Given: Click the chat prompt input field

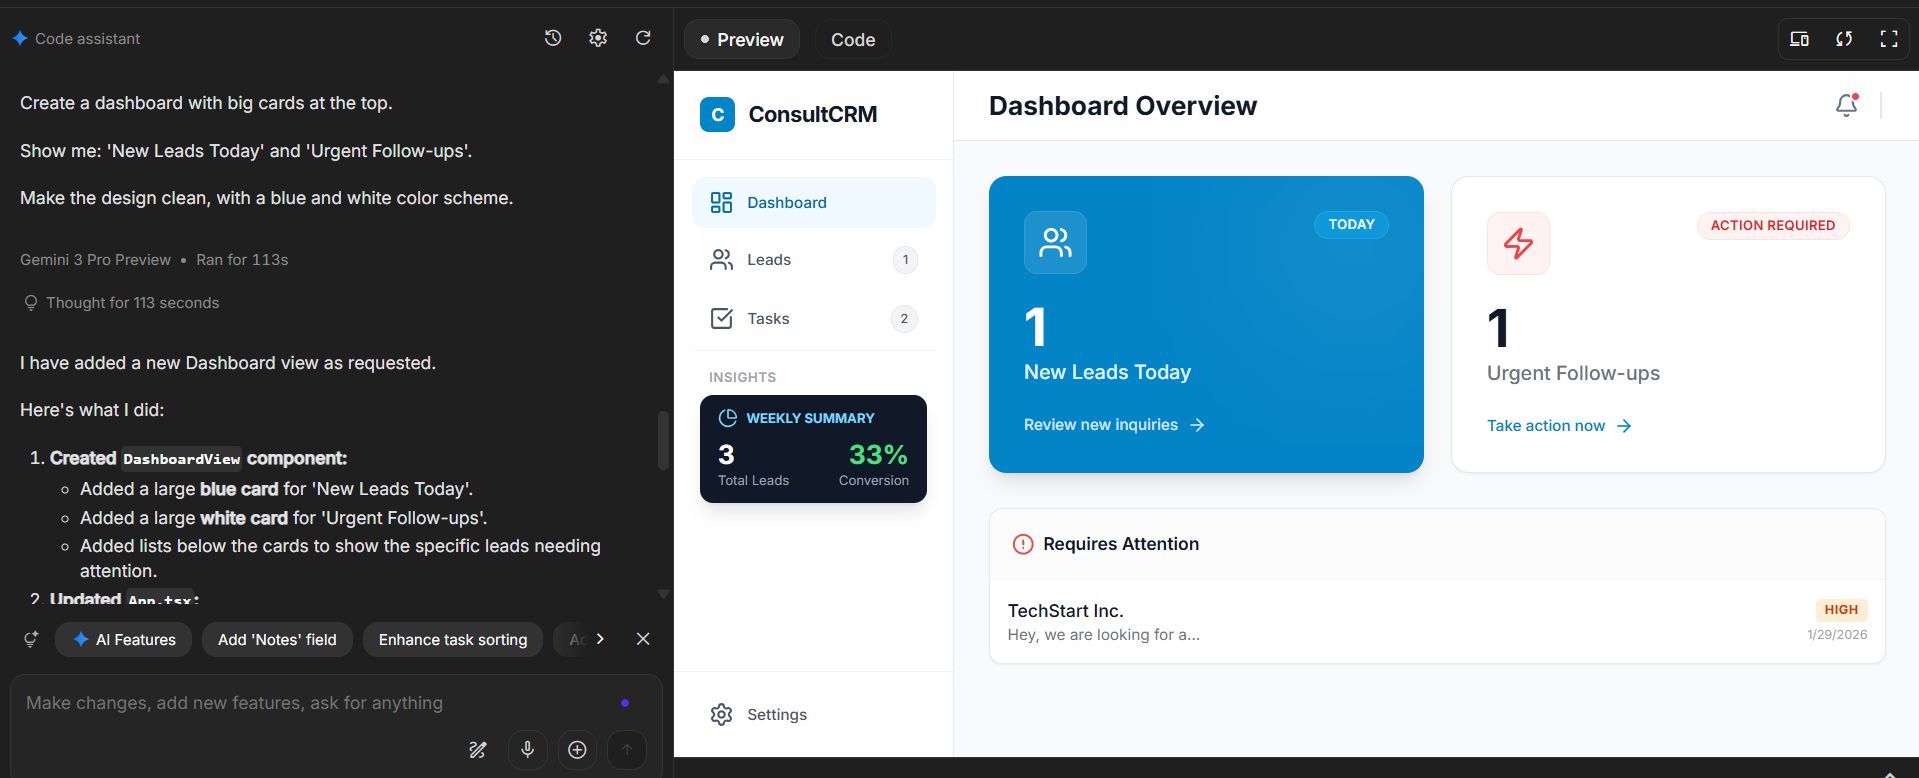Looking at the screenshot, I should pyautogui.click(x=320, y=703).
